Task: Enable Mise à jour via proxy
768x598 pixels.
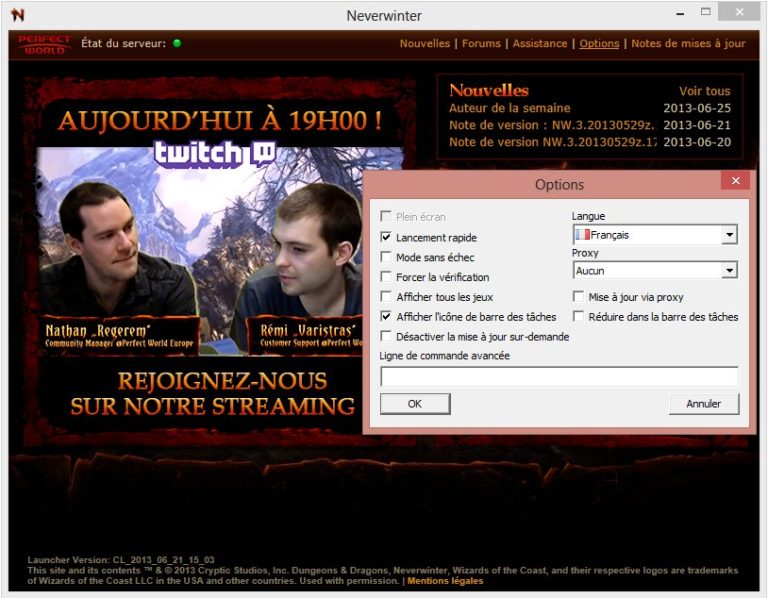Action: point(578,296)
